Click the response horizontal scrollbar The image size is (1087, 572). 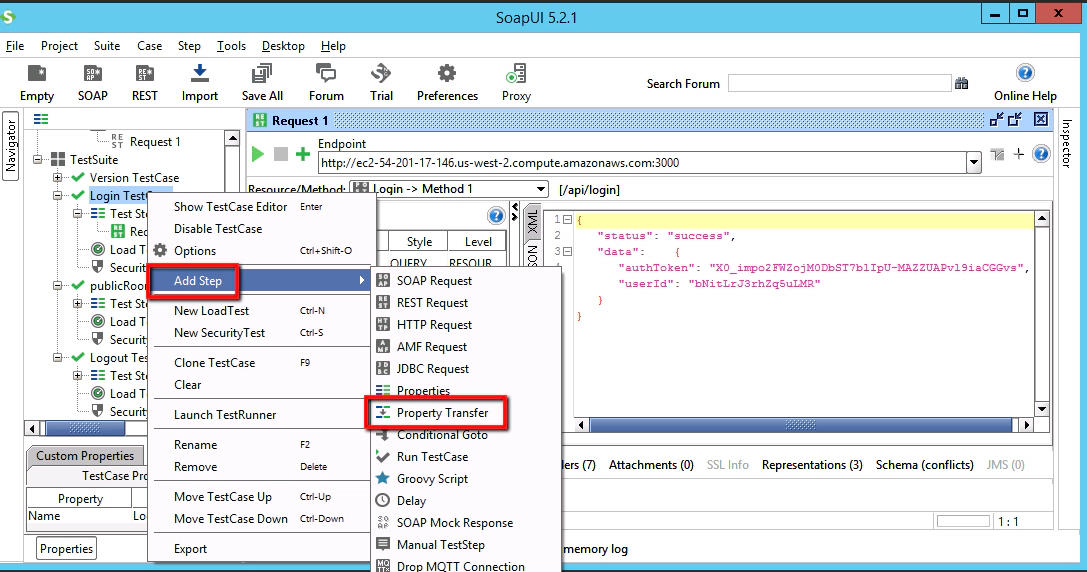(x=801, y=424)
